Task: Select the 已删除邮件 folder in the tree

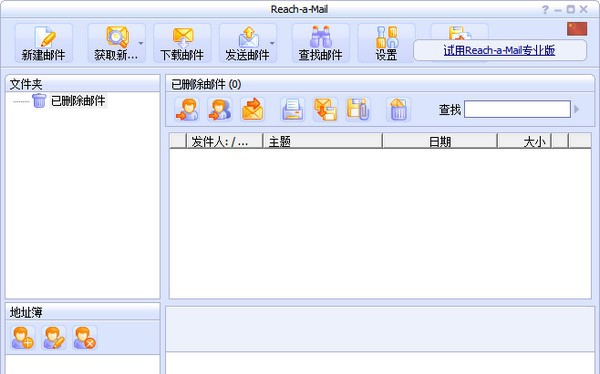Action: click(x=78, y=101)
